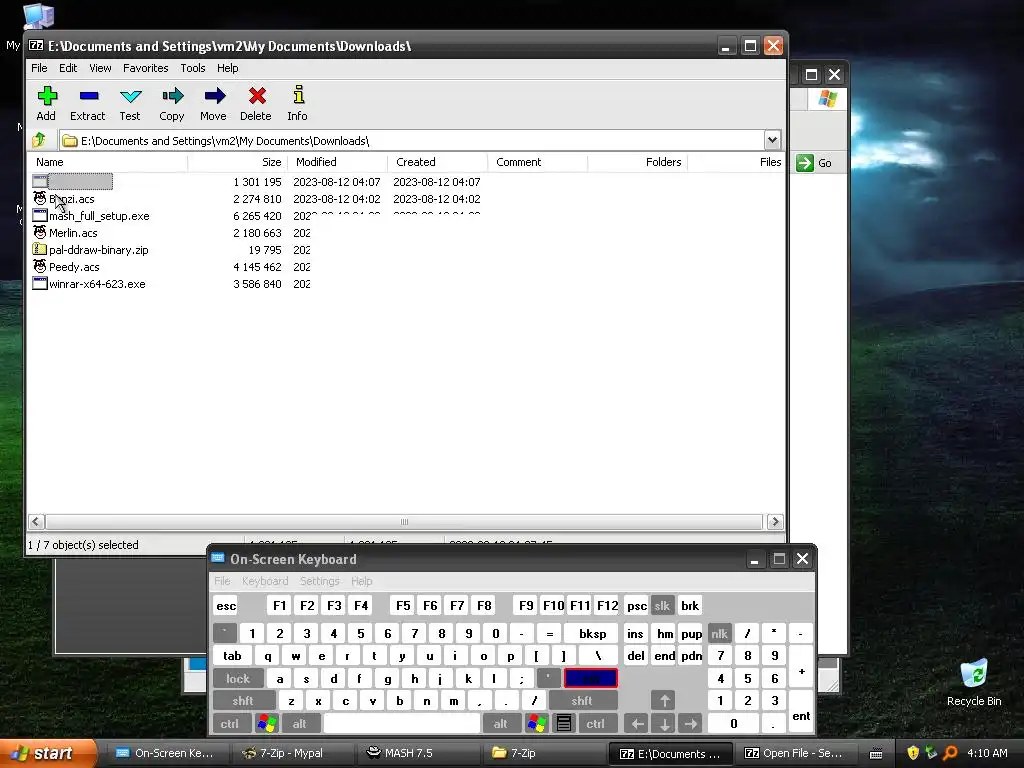Toggle the slk scroll lock key

[x=662, y=605]
